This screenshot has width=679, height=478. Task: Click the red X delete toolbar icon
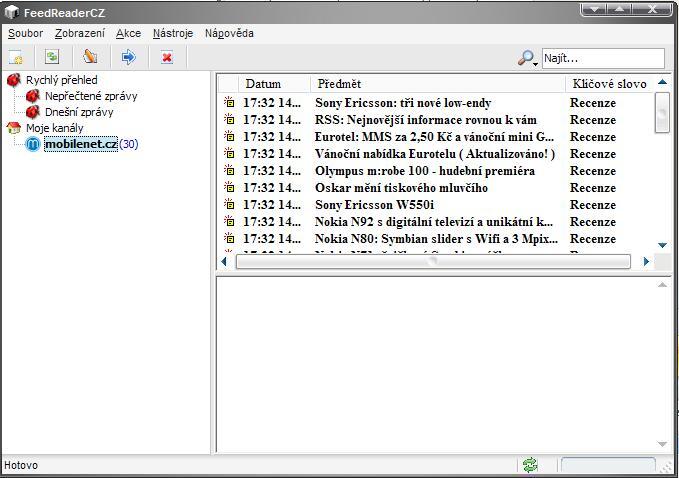coord(167,57)
